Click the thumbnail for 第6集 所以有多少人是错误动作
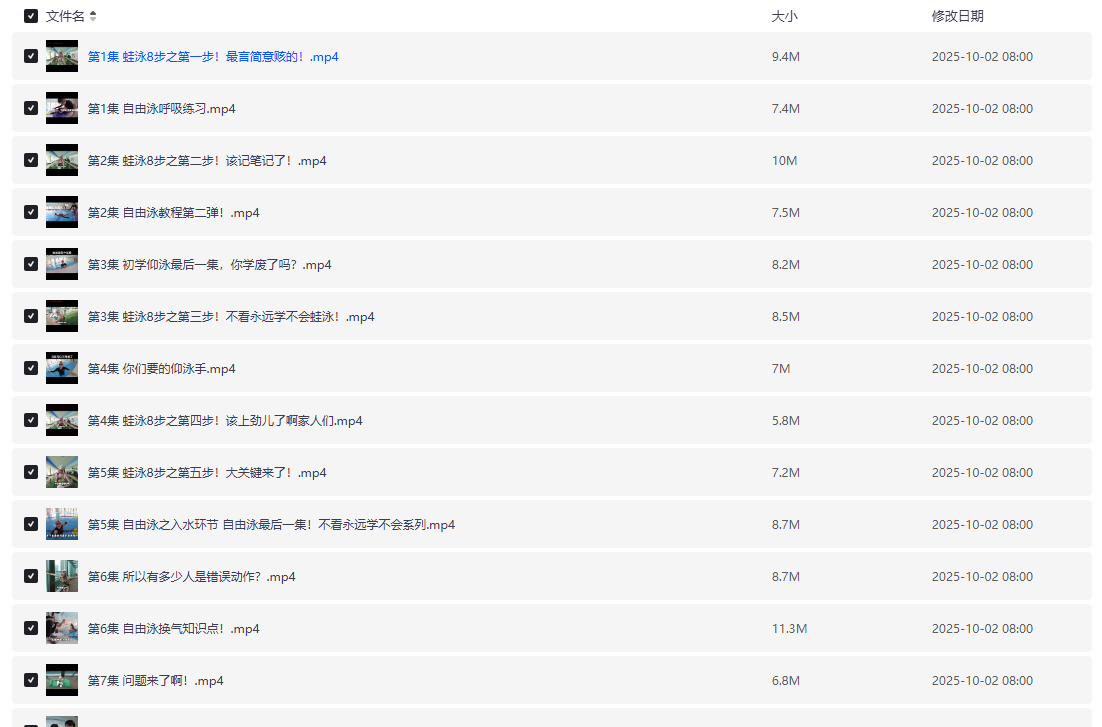1102x727 pixels. [x=62, y=576]
